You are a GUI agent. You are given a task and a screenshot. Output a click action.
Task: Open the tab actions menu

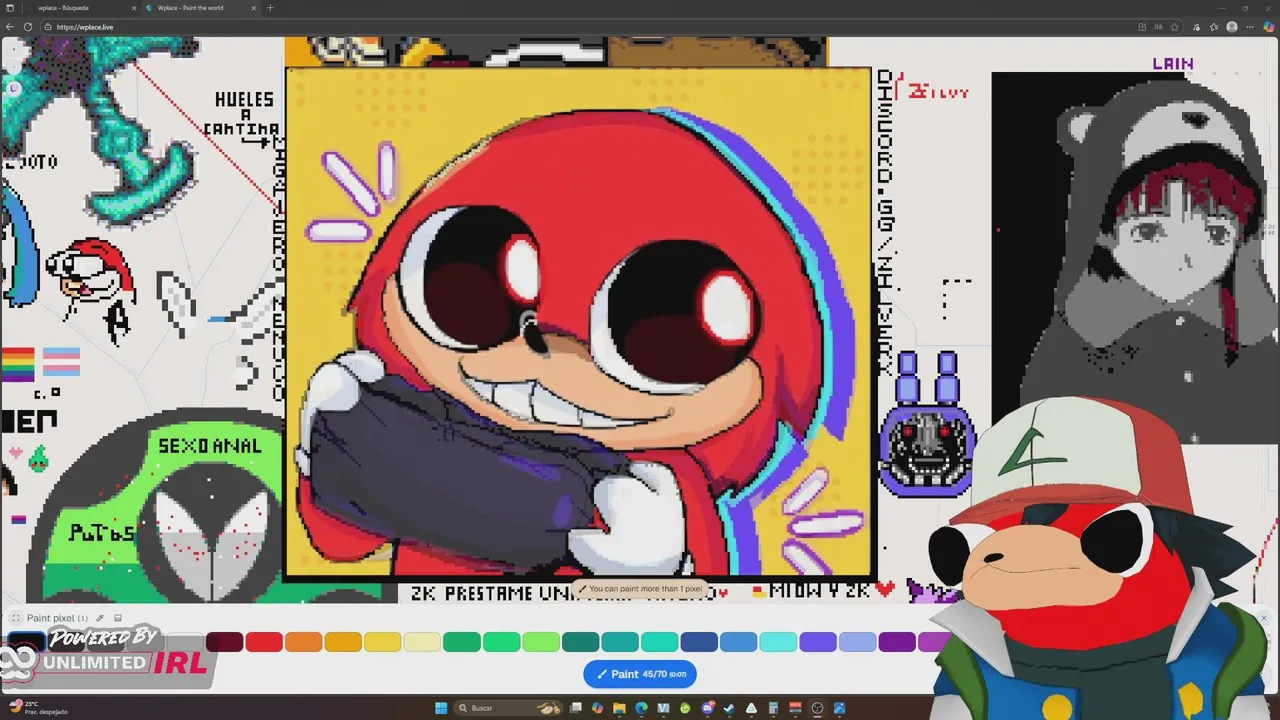(11, 8)
